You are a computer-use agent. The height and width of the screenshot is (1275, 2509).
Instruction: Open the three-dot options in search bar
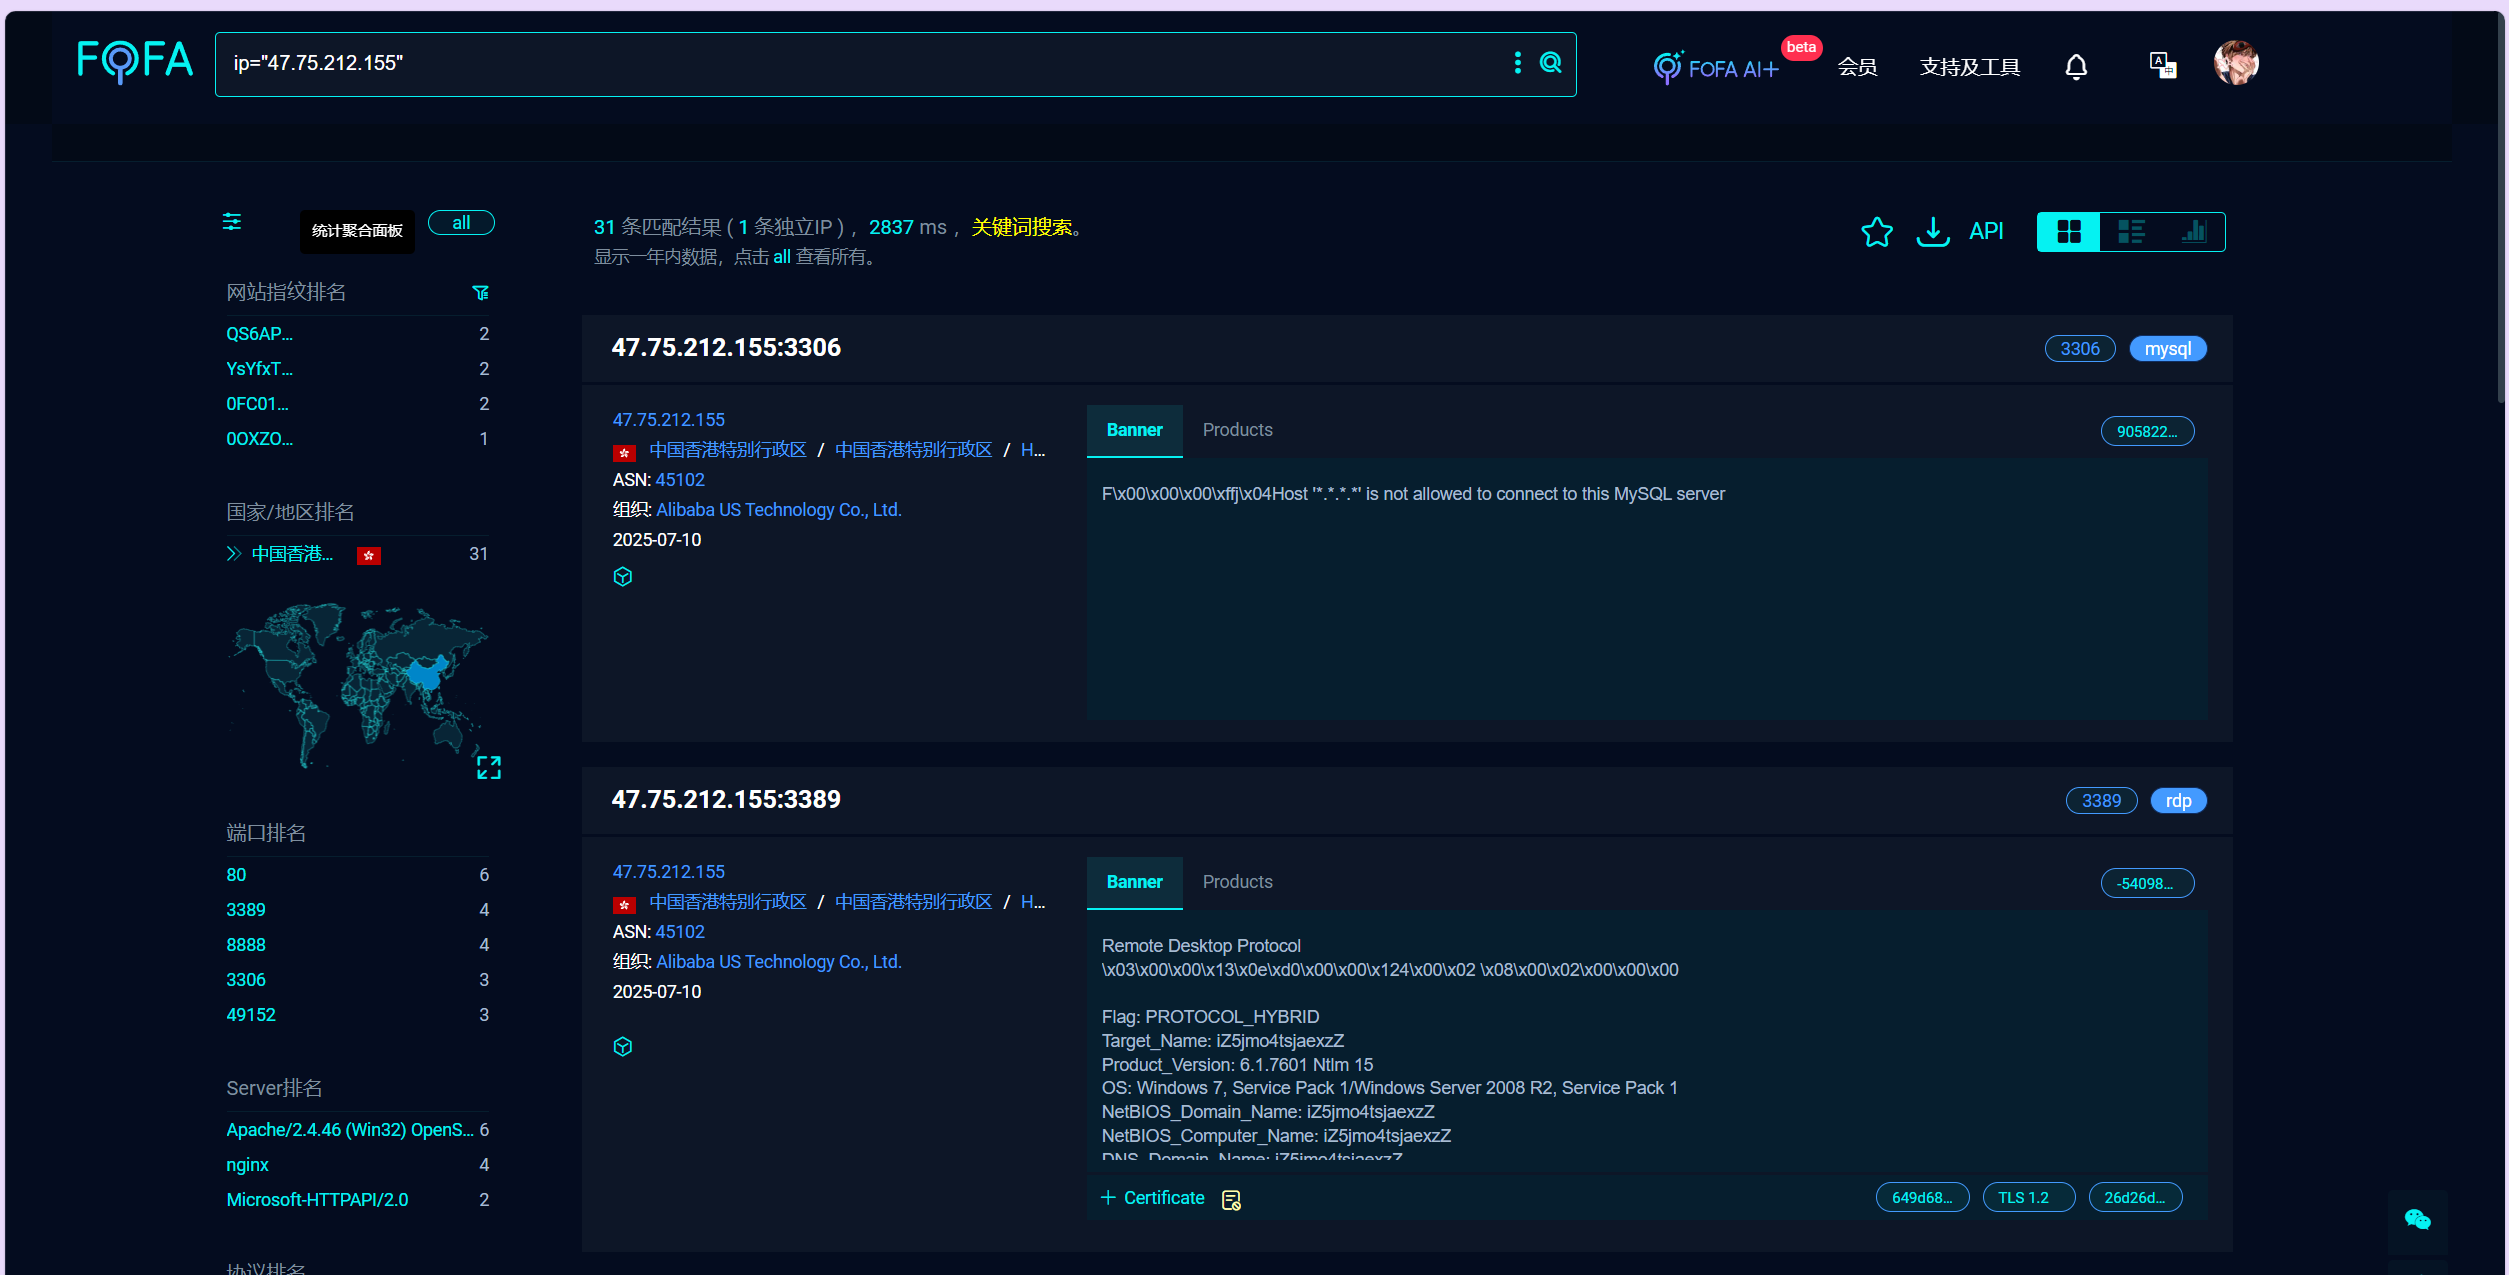pyautogui.click(x=1517, y=63)
